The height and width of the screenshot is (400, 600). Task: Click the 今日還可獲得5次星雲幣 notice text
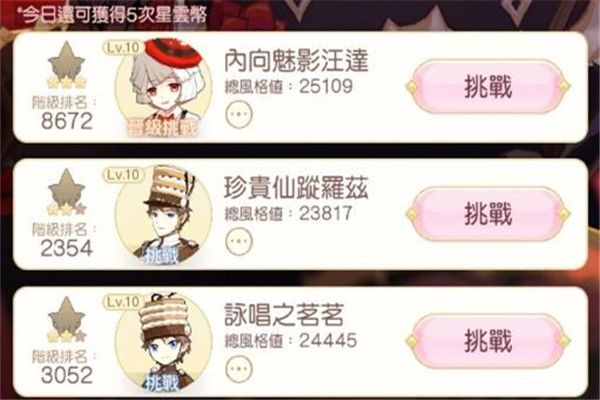point(114,15)
